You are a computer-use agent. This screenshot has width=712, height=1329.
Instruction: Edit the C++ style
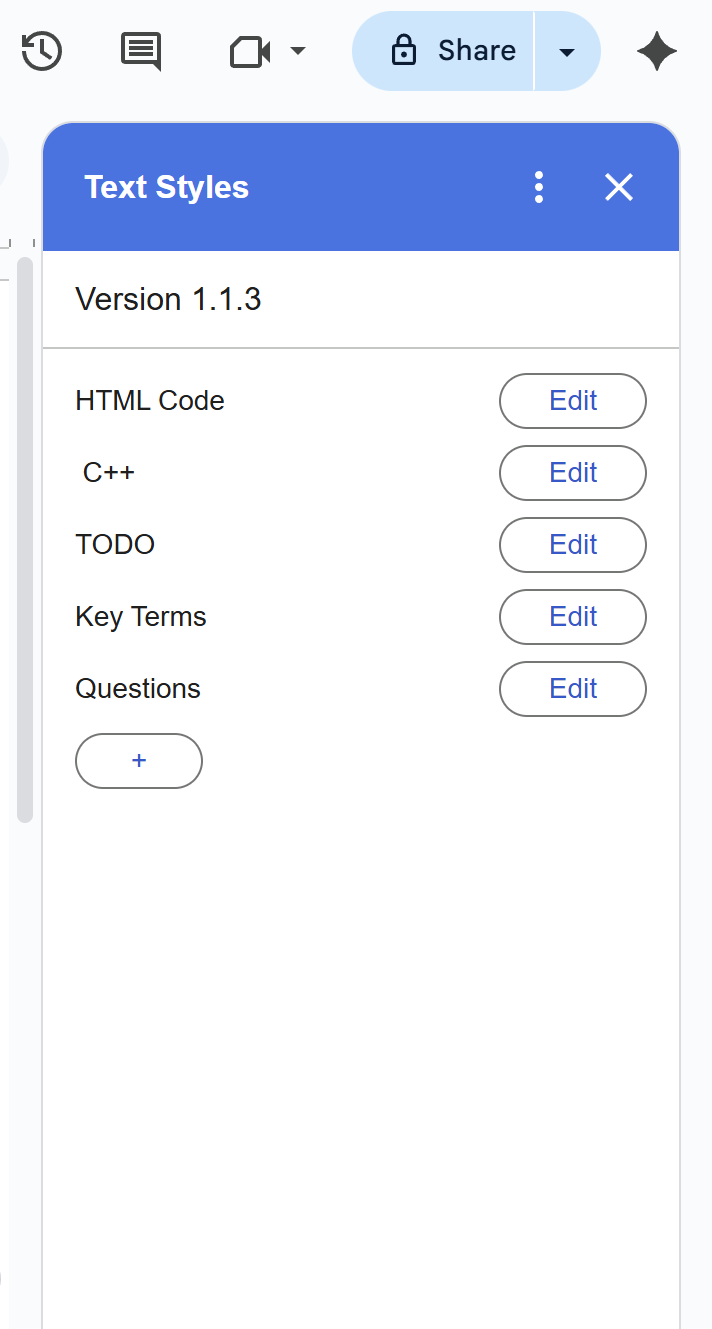pyautogui.click(x=572, y=472)
